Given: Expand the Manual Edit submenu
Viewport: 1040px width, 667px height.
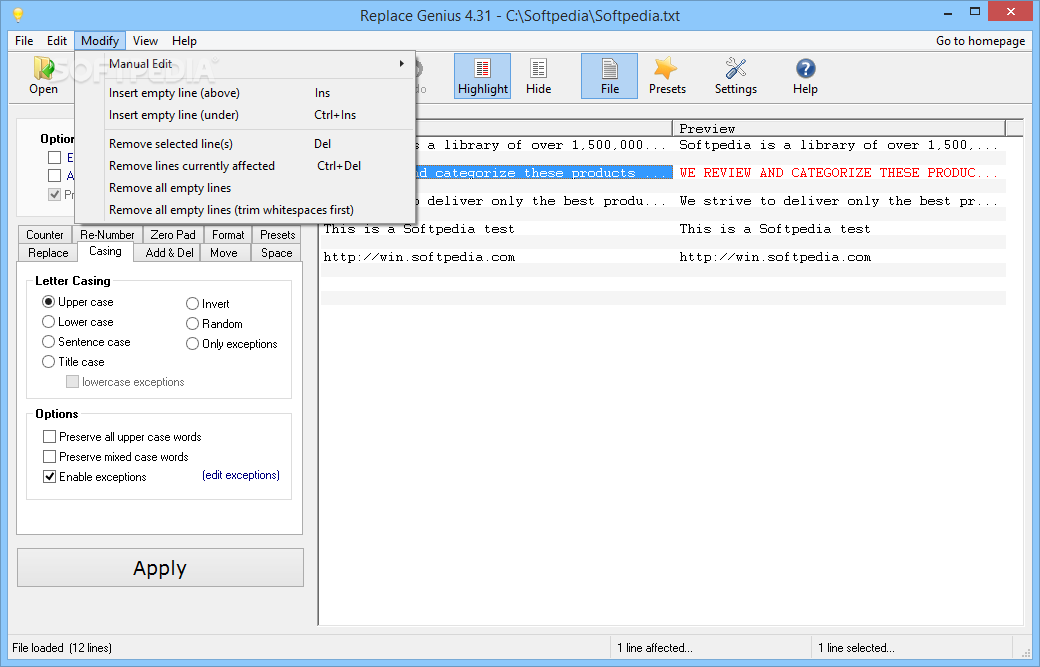Looking at the screenshot, I should (x=245, y=64).
